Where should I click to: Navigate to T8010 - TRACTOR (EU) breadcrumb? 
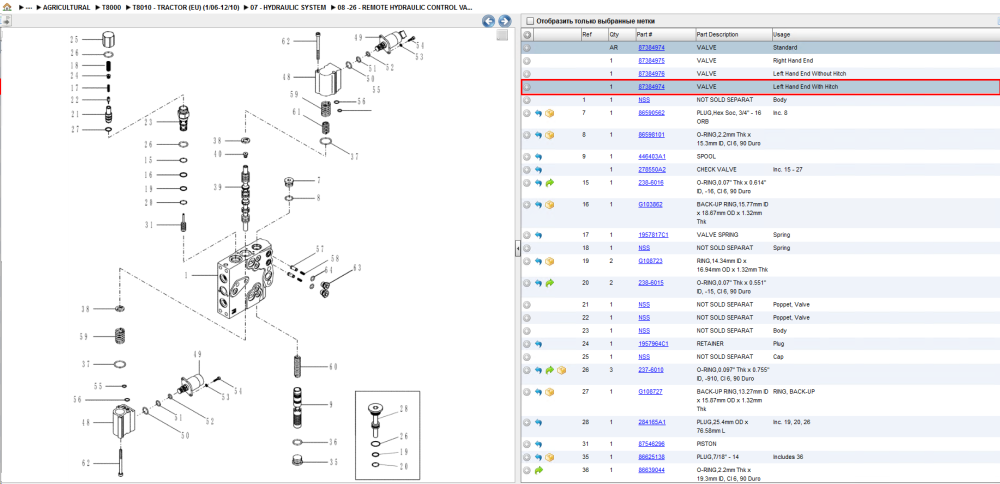tap(187, 8)
